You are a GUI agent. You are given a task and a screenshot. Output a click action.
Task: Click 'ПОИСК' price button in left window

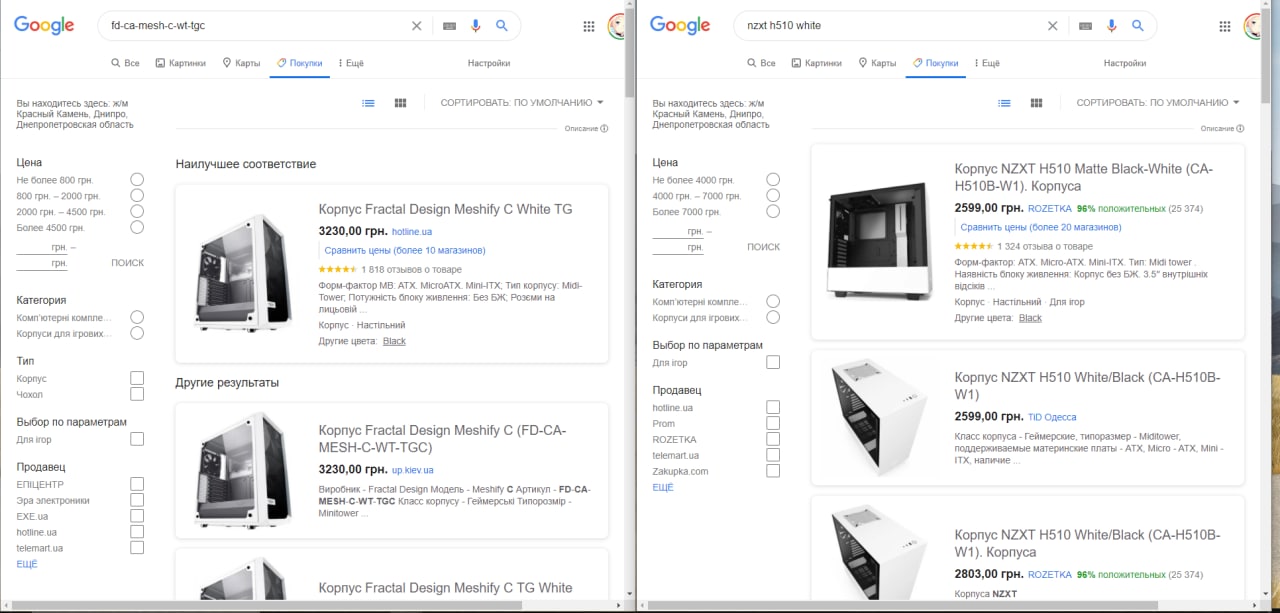pyautogui.click(x=127, y=263)
